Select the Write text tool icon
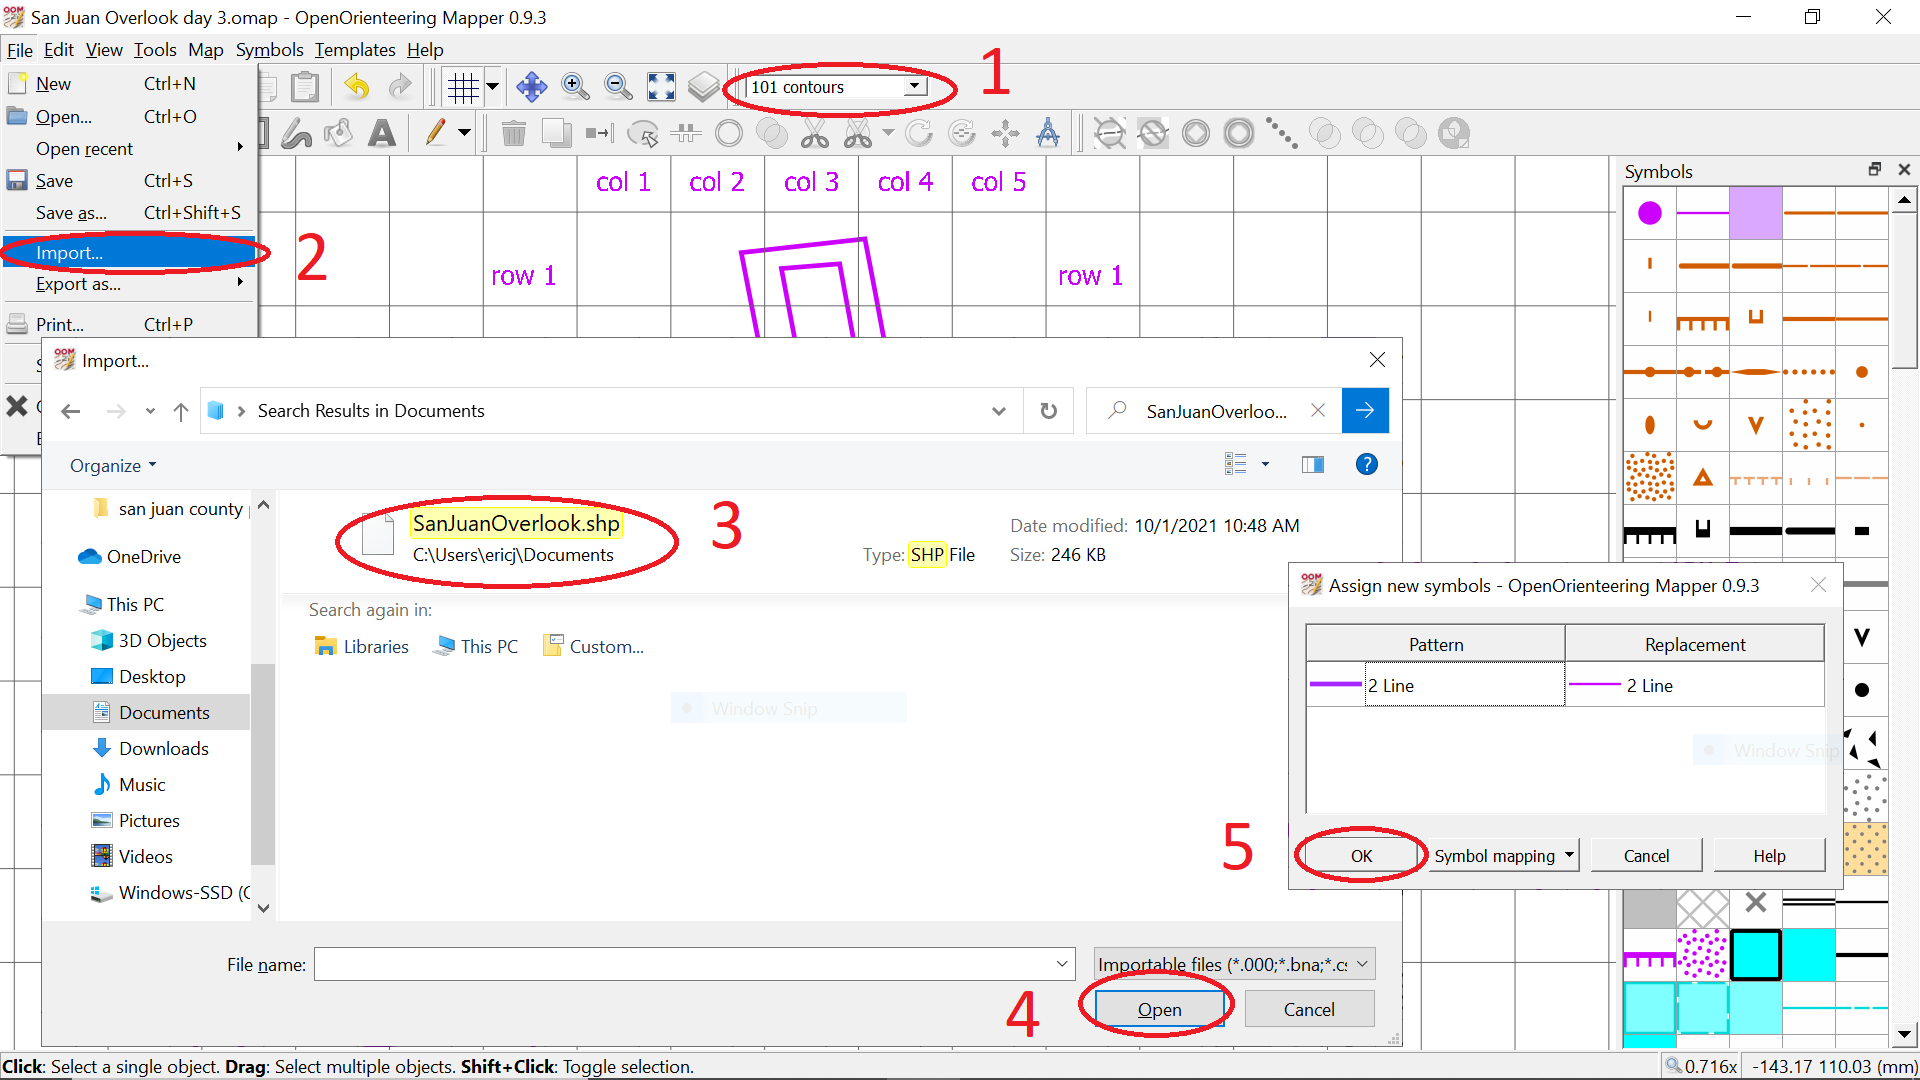 tap(381, 133)
